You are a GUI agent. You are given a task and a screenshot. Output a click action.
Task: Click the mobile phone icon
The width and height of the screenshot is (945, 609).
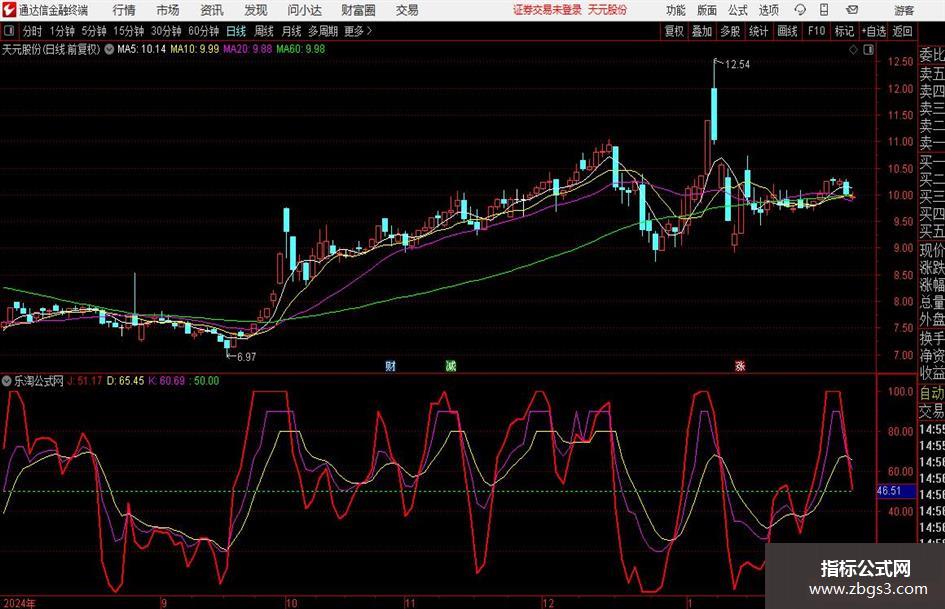coord(824,10)
